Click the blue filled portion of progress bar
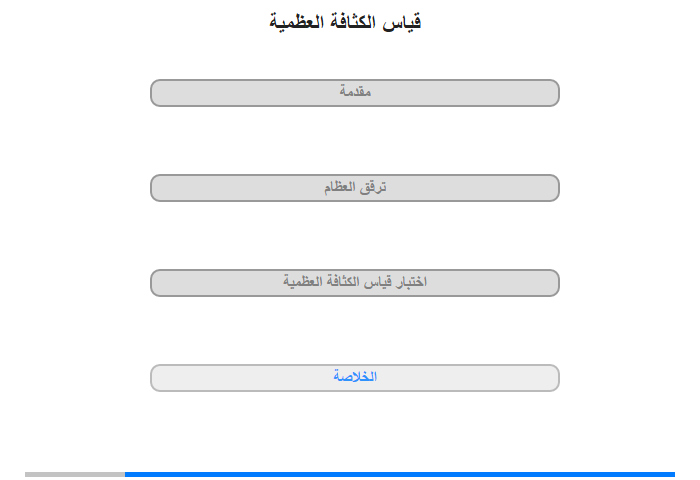This screenshot has width=700, height=480. pos(400,474)
